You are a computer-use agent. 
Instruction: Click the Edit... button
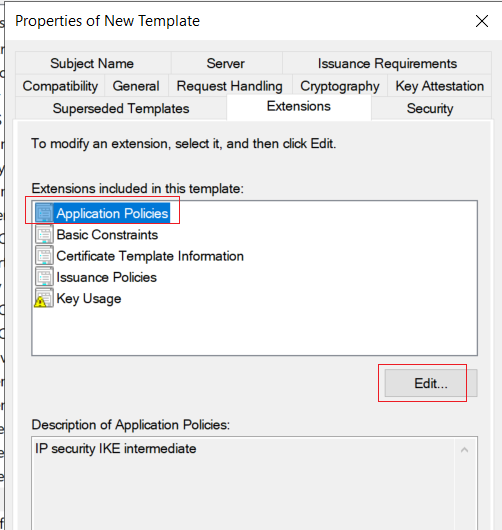point(431,383)
